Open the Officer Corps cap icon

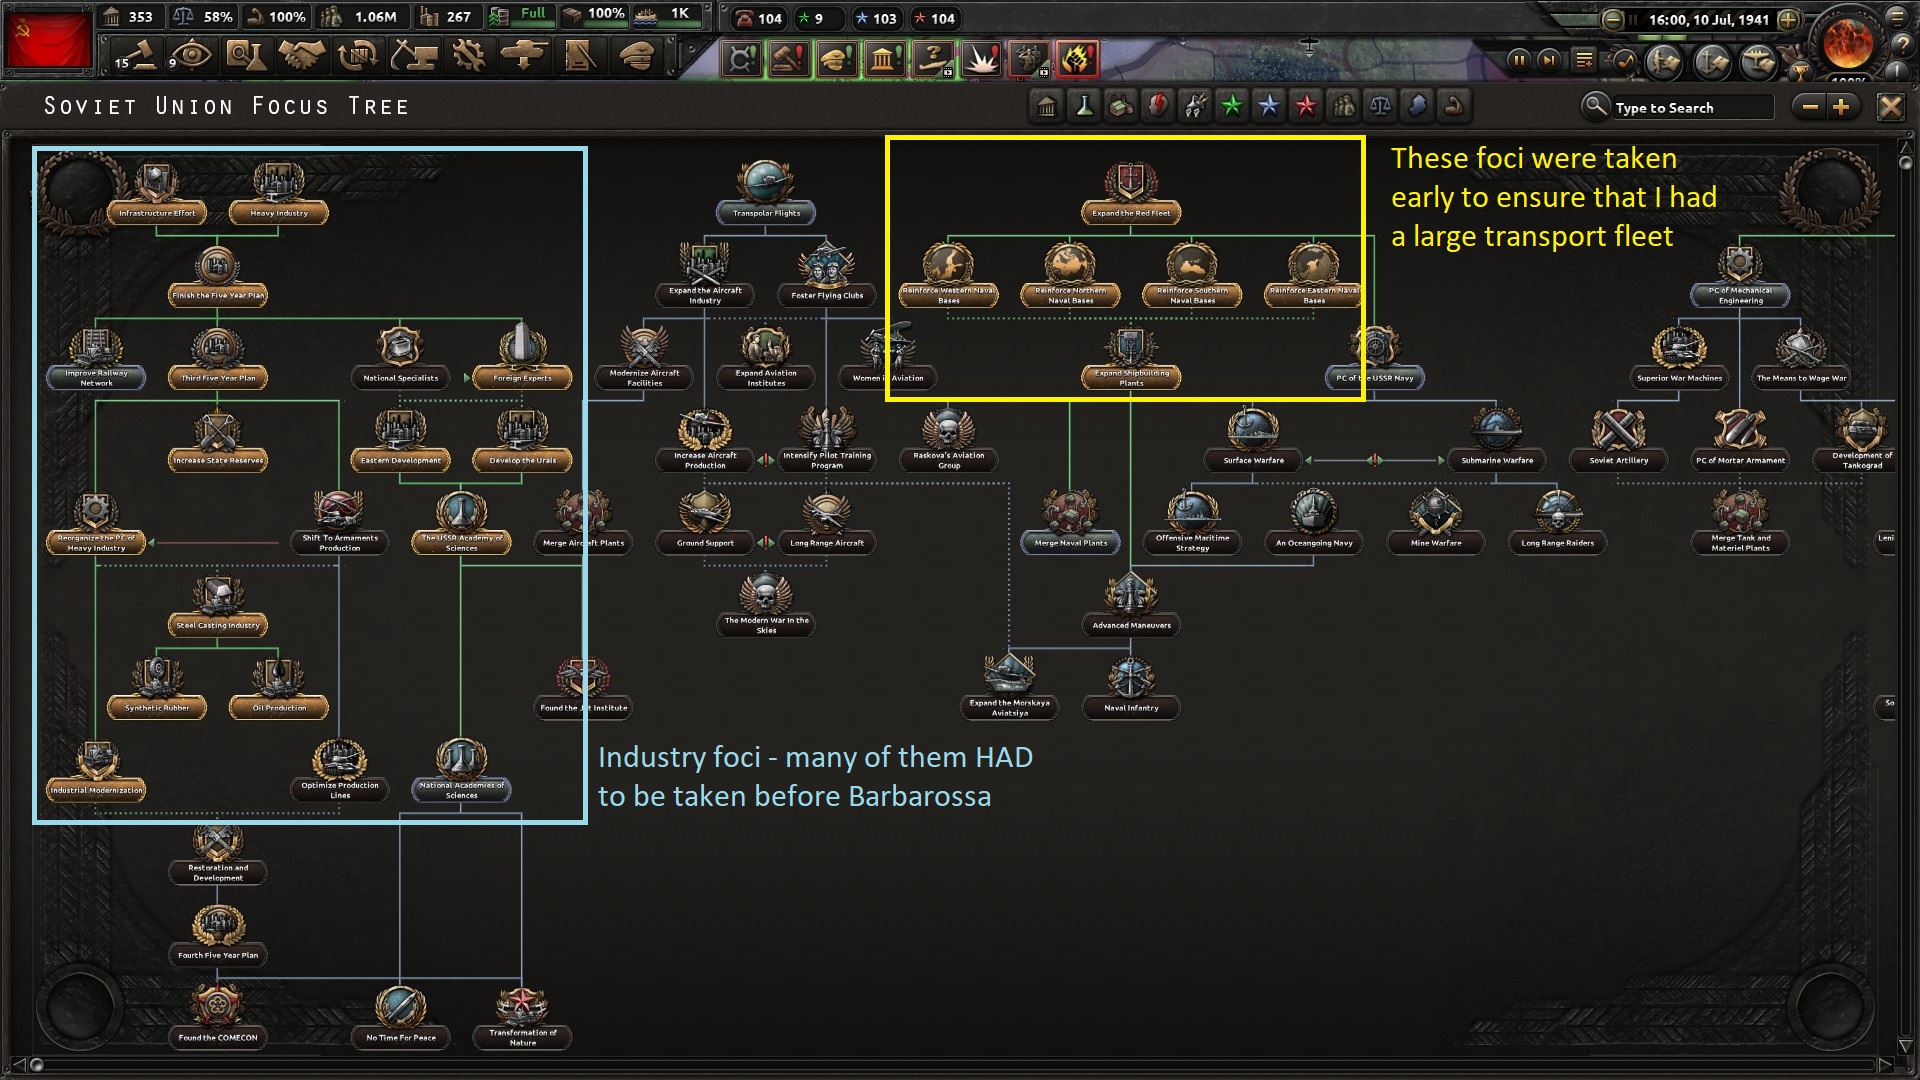point(636,56)
